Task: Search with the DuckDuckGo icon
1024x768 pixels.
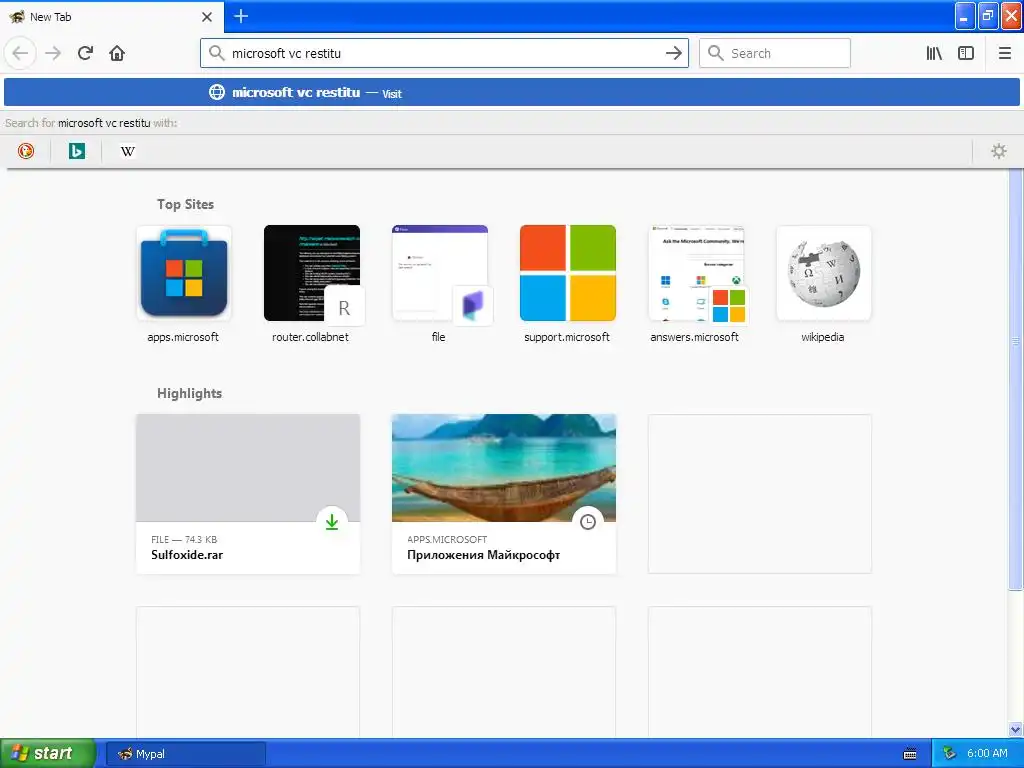Action: click(x=25, y=152)
